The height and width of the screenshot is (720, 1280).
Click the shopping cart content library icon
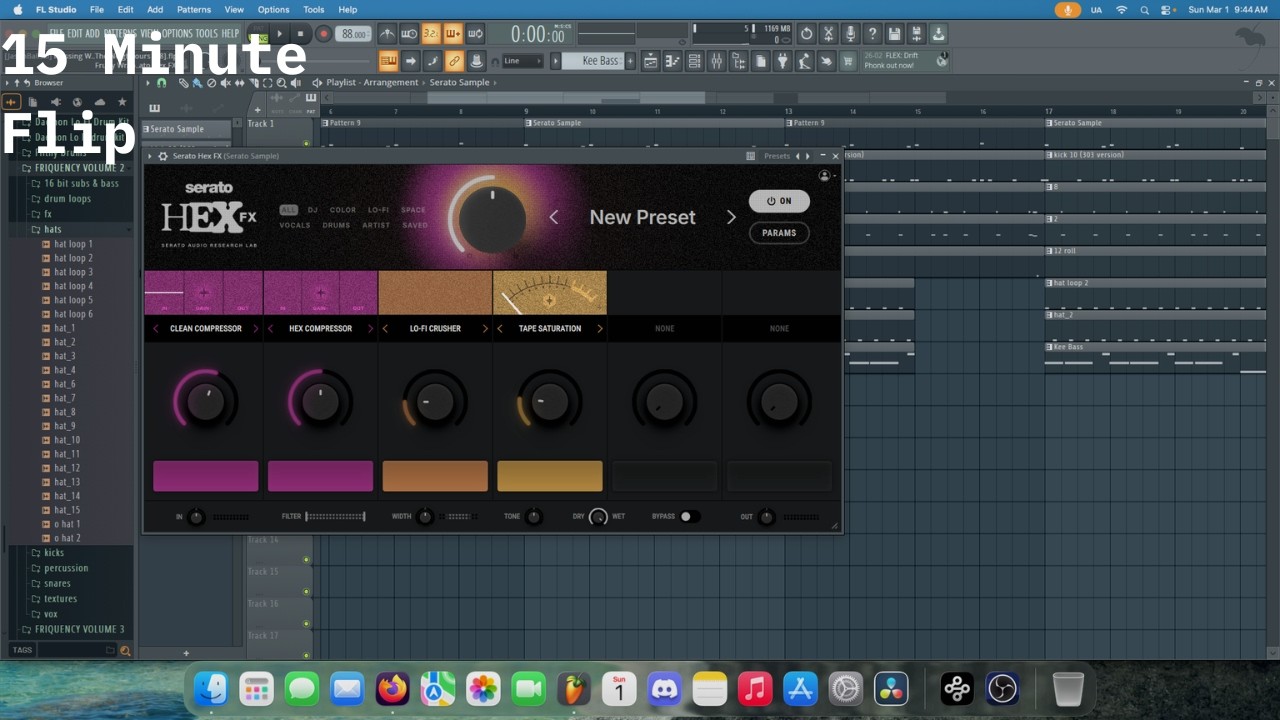coord(848,61)
